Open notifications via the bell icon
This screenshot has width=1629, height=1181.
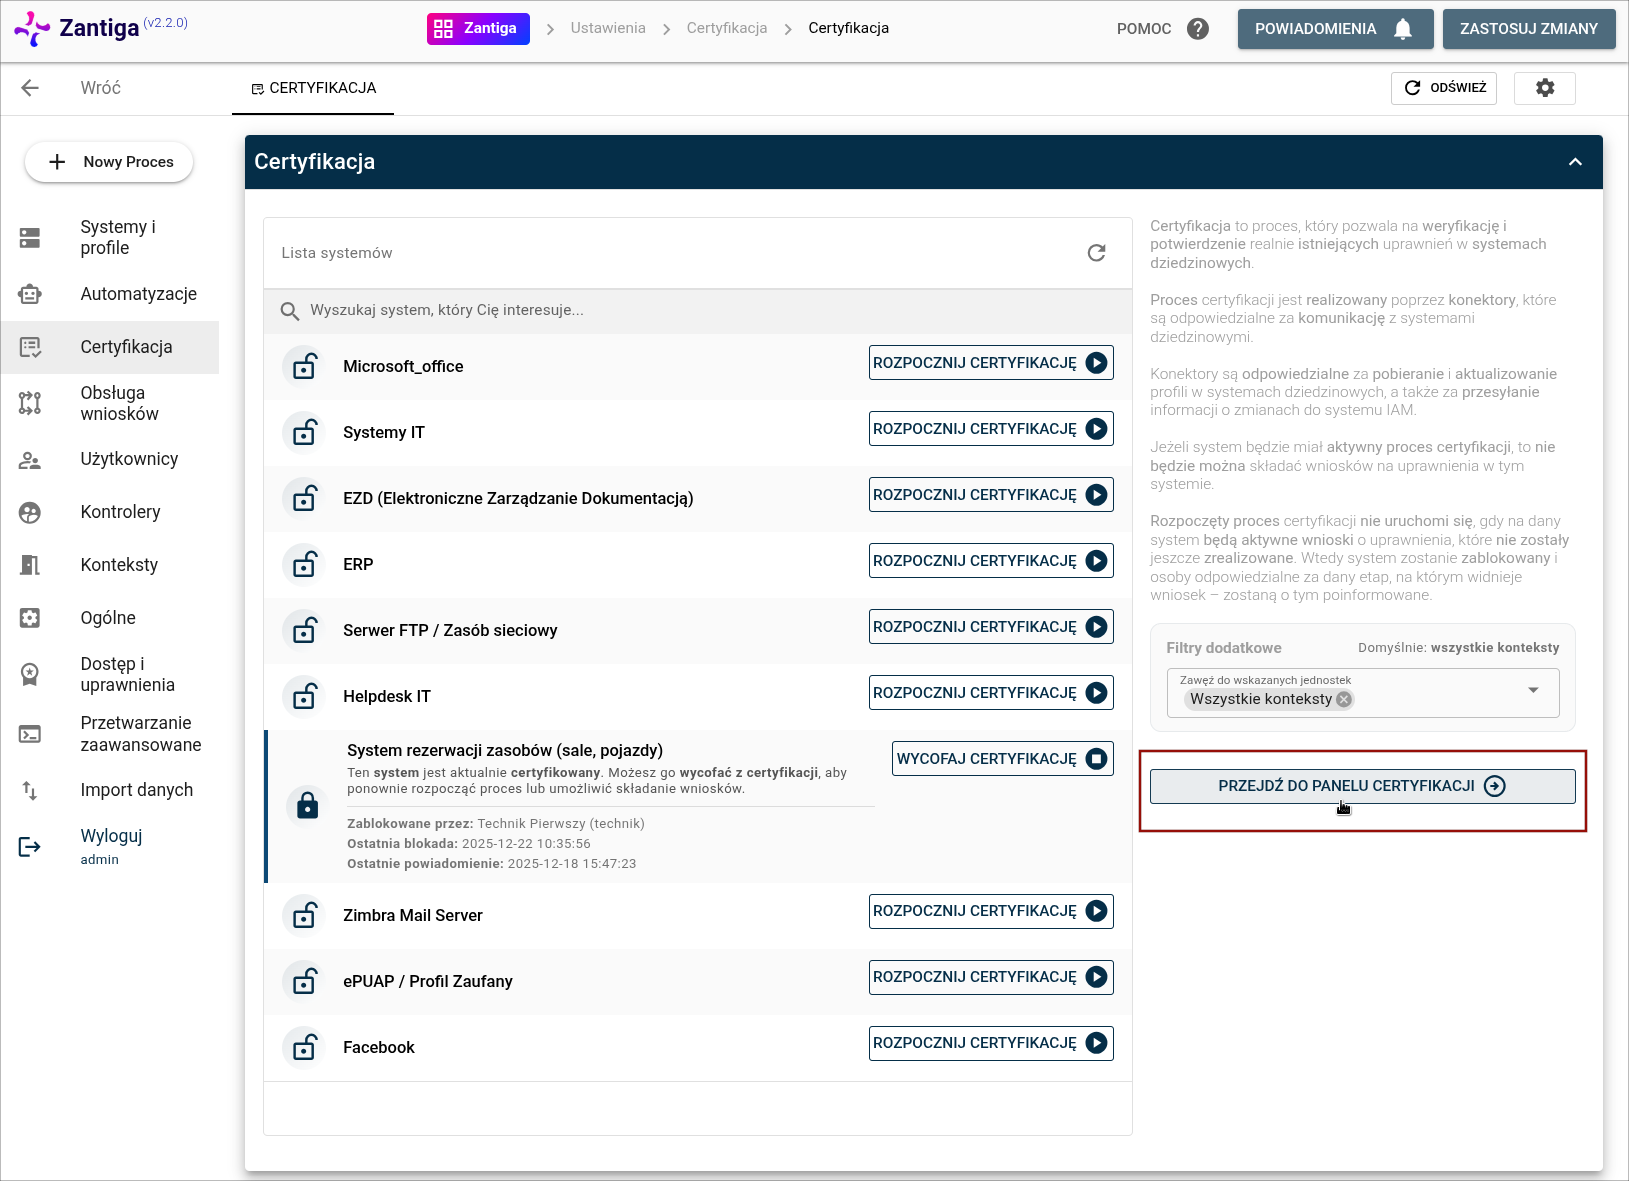point(1402,29)
